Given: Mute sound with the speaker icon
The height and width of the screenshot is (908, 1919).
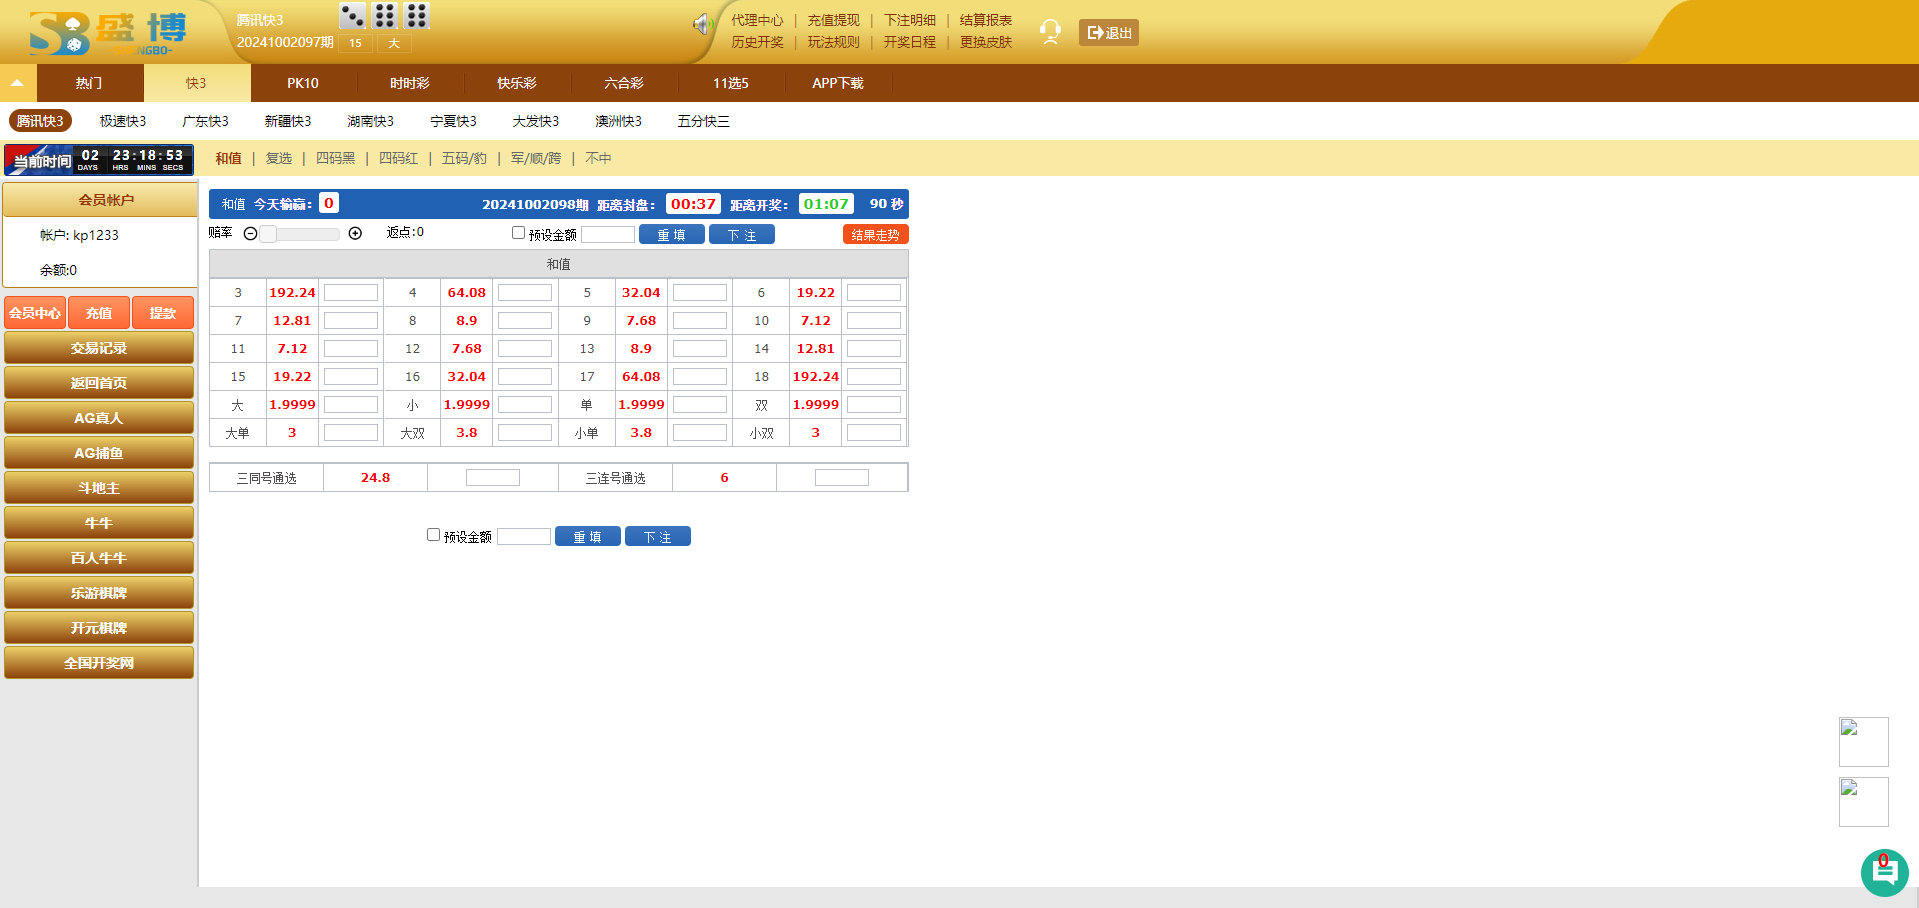Looking at the screenshot, I should (702, 24).
